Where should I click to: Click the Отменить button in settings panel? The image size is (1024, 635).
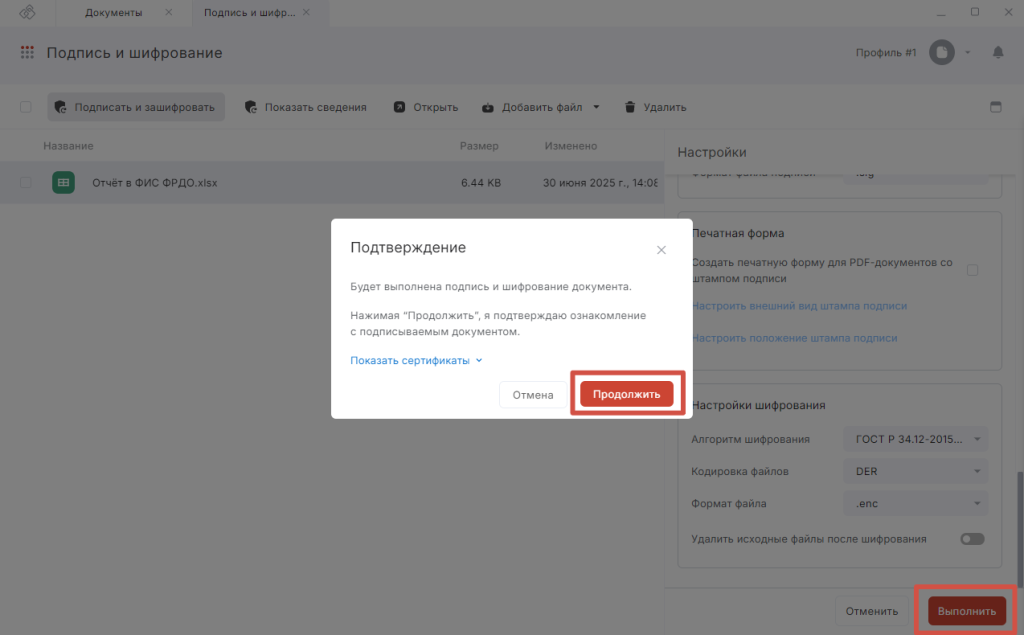pos(872,611)
